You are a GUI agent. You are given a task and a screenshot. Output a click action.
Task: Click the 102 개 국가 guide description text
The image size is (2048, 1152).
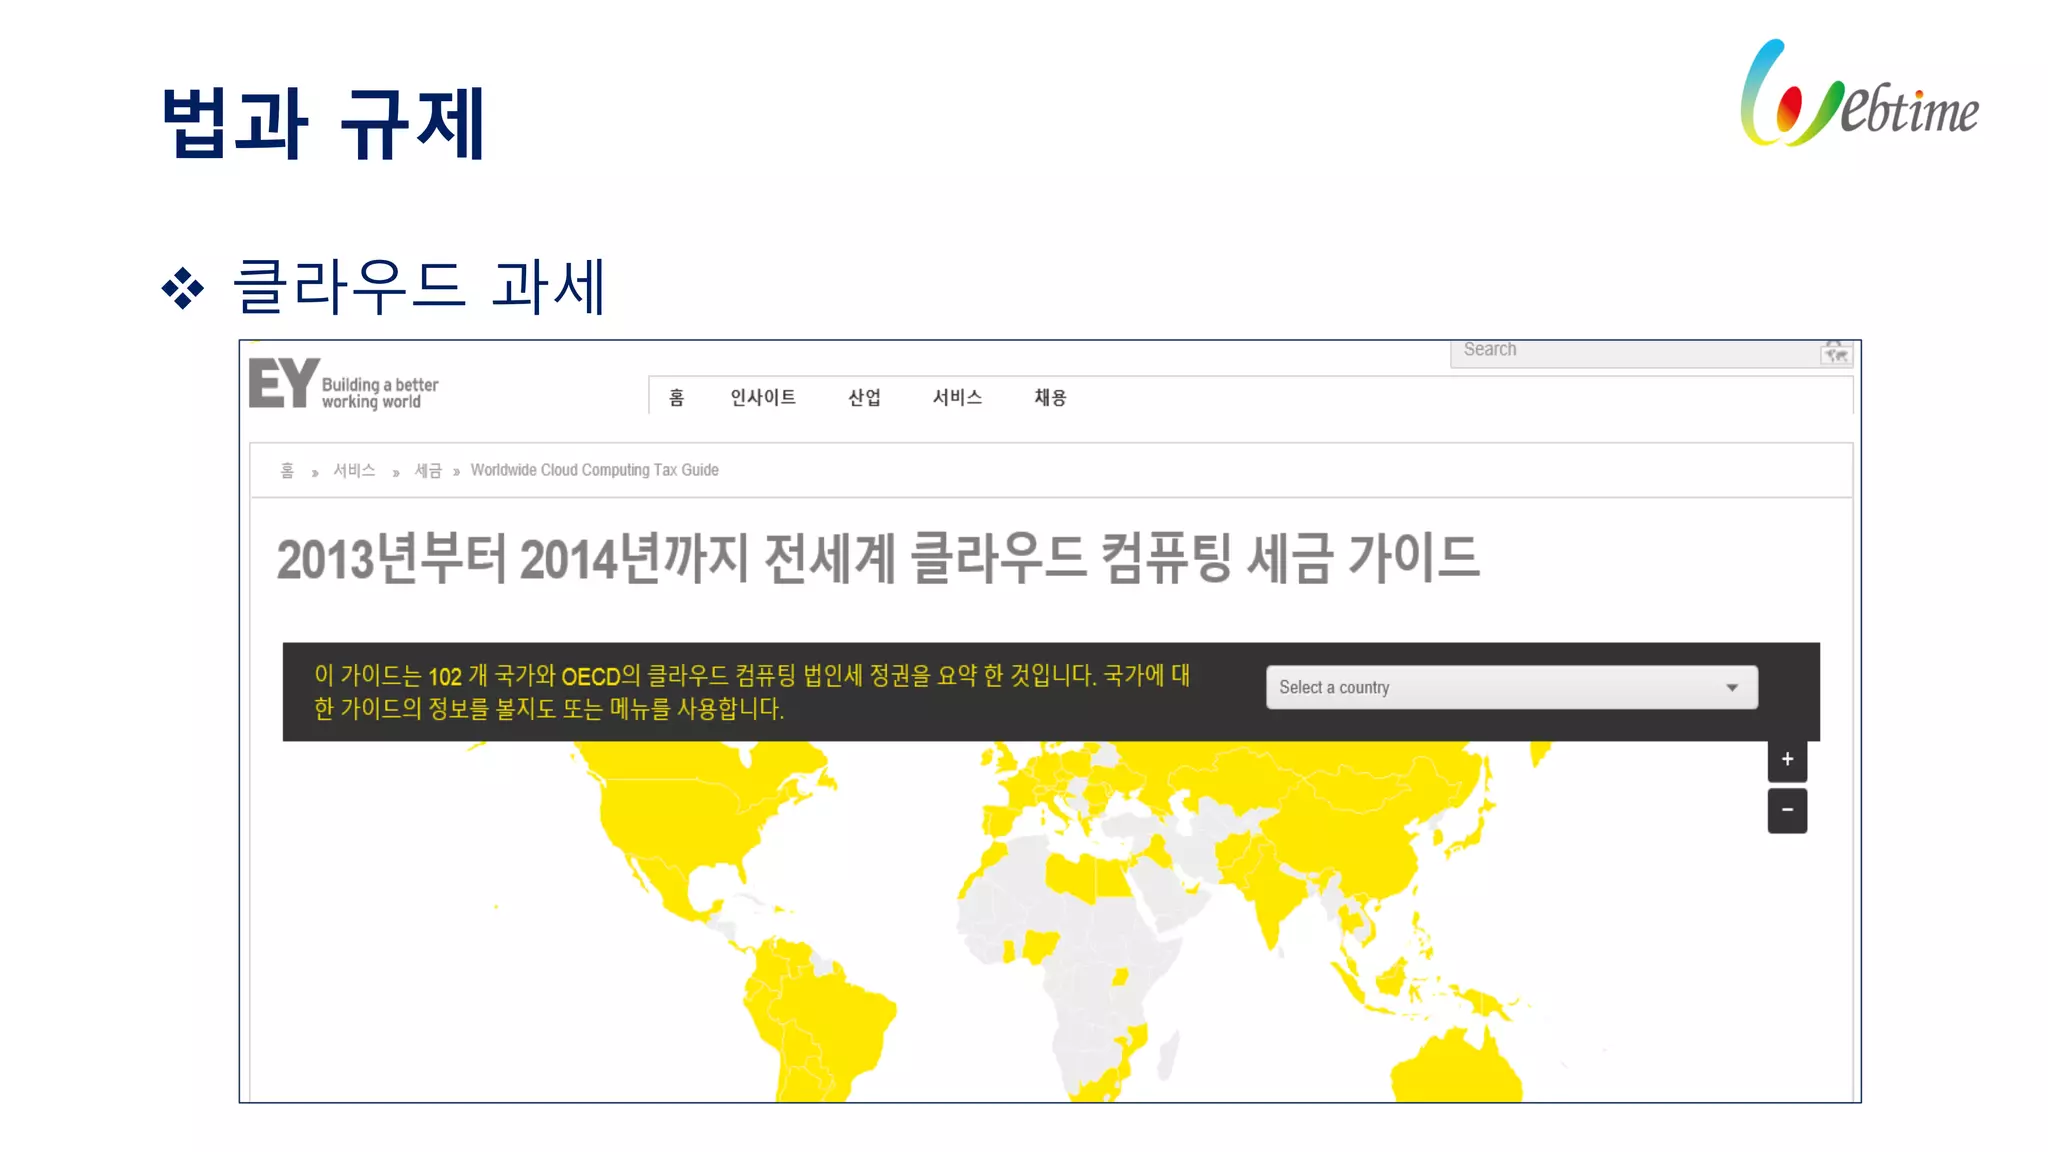pyautogui.click(x=752, y=692)
